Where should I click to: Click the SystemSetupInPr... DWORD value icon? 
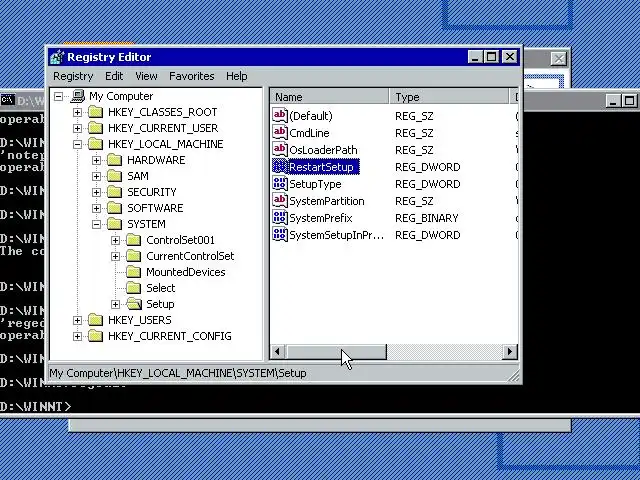tap(280, 235)
